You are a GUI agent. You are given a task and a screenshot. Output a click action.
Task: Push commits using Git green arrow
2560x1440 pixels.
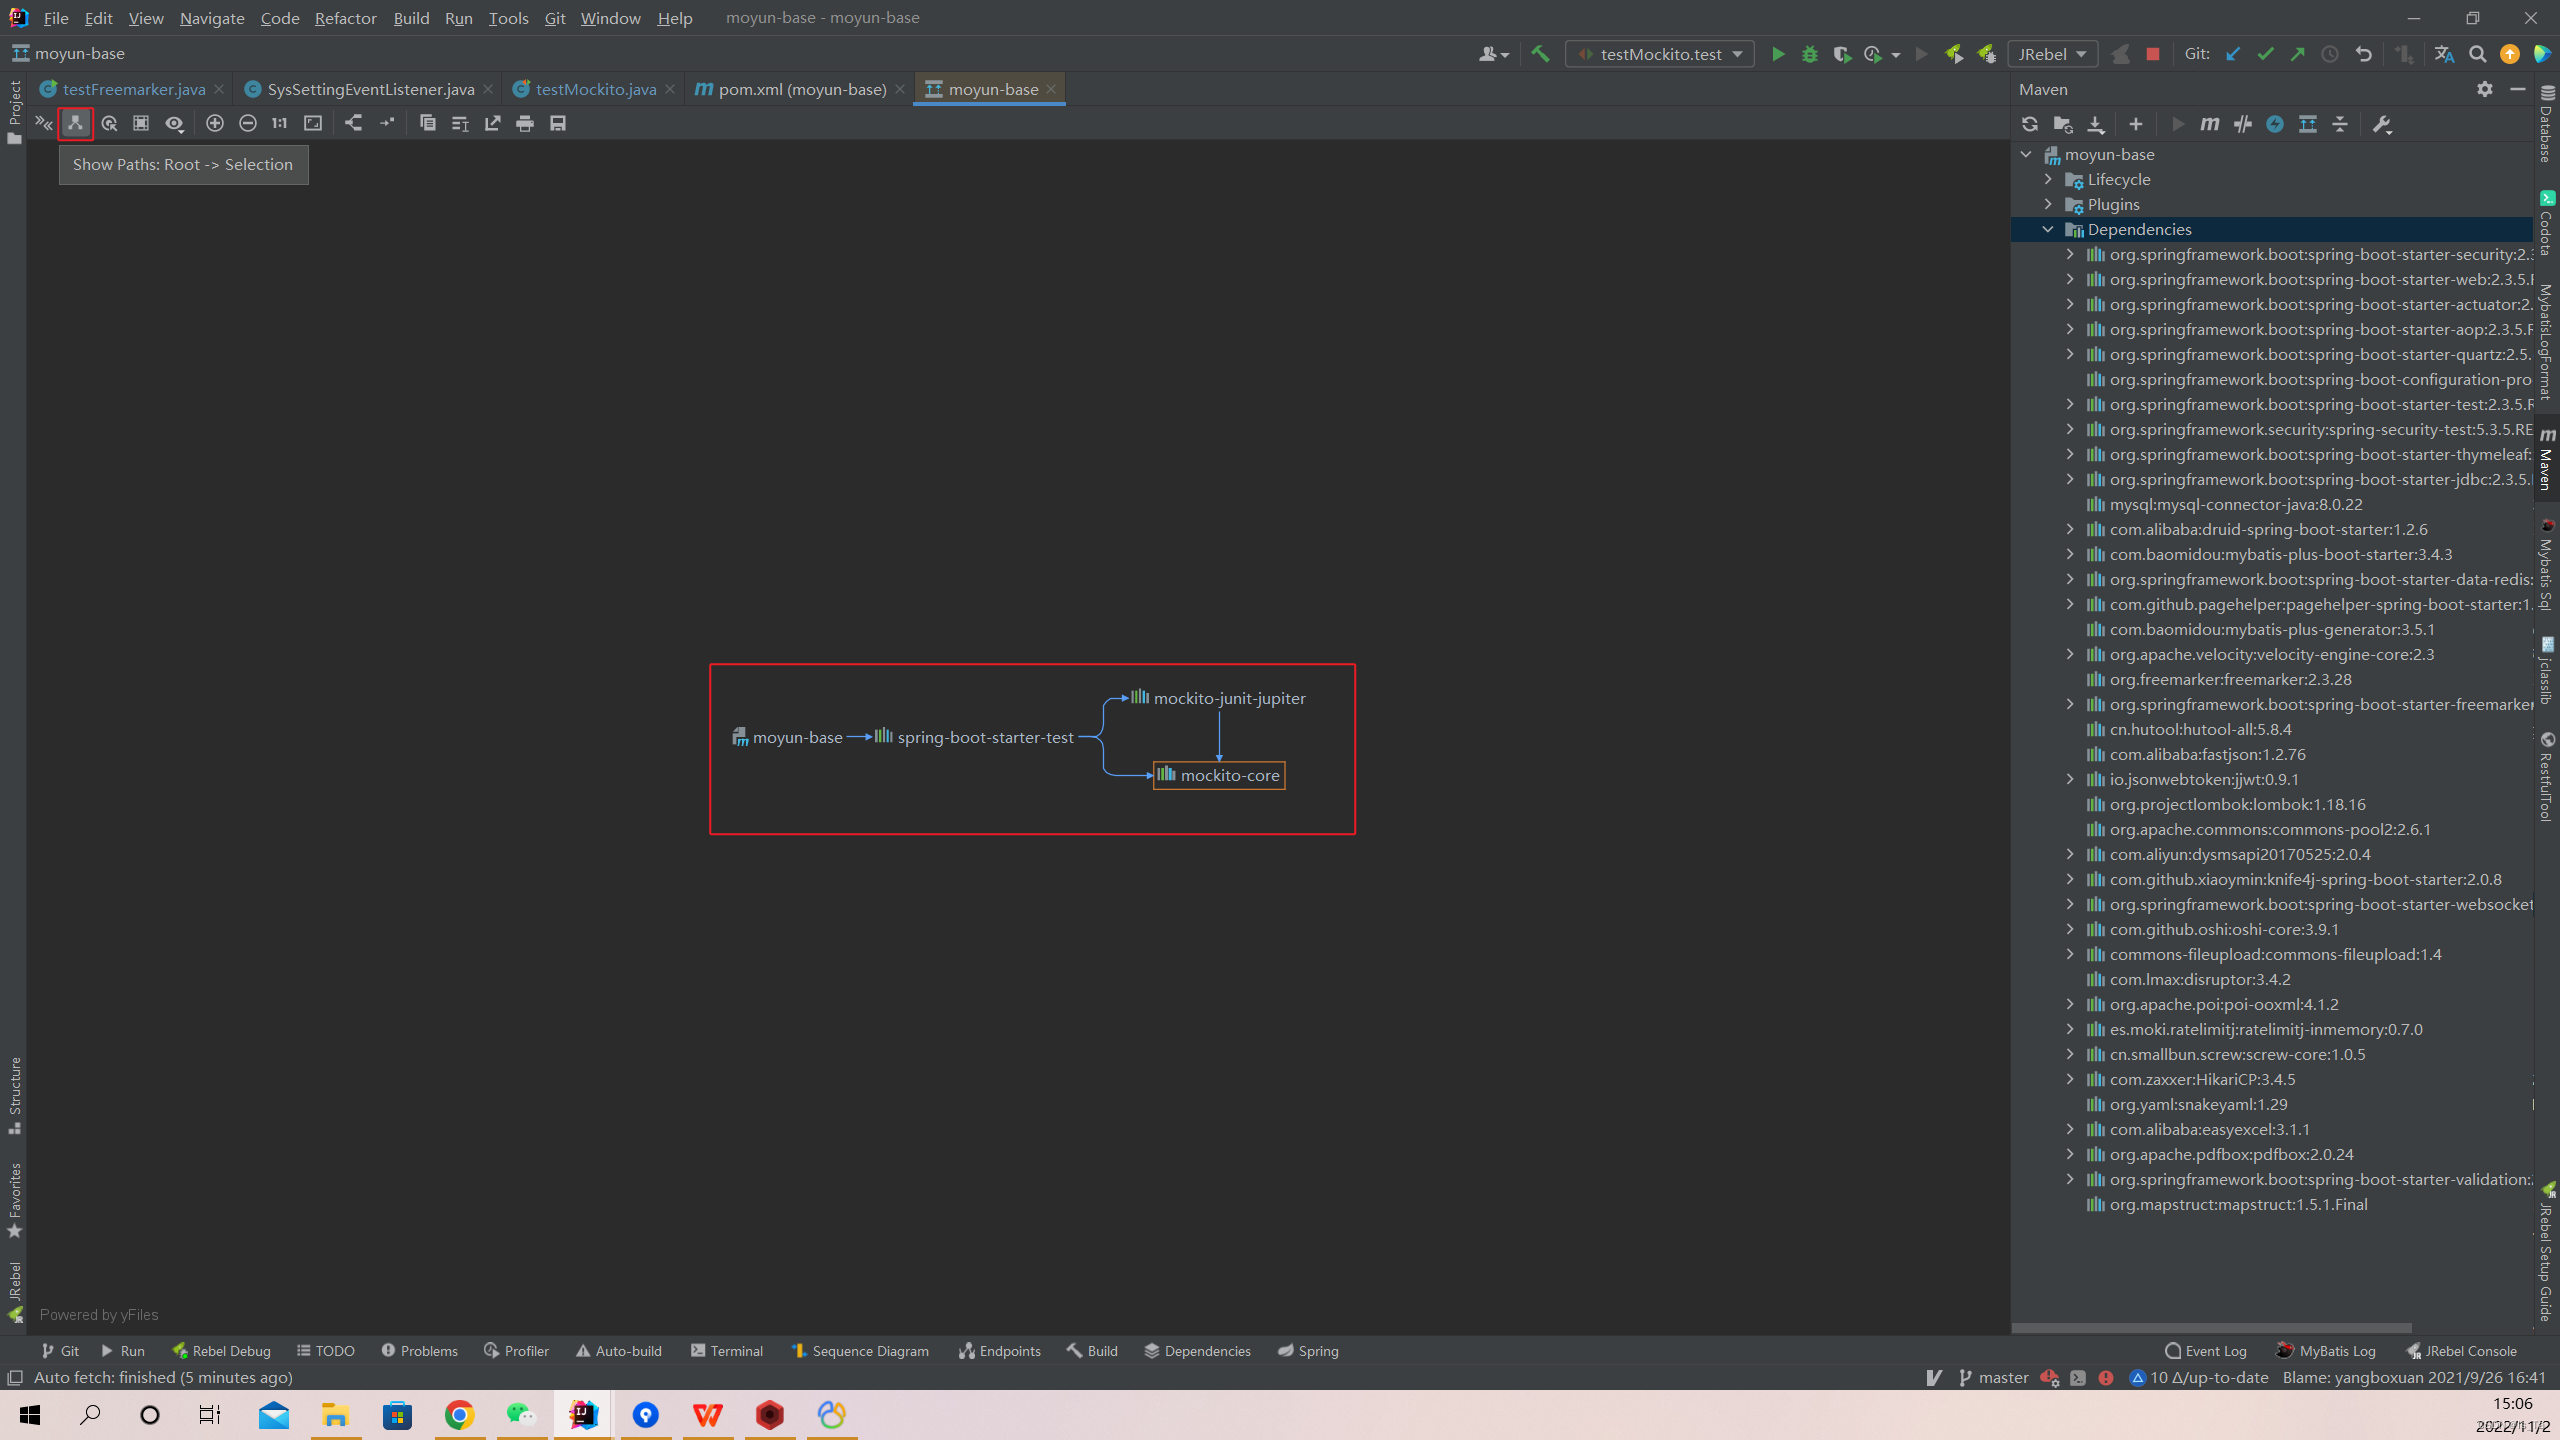point(2298,54)
